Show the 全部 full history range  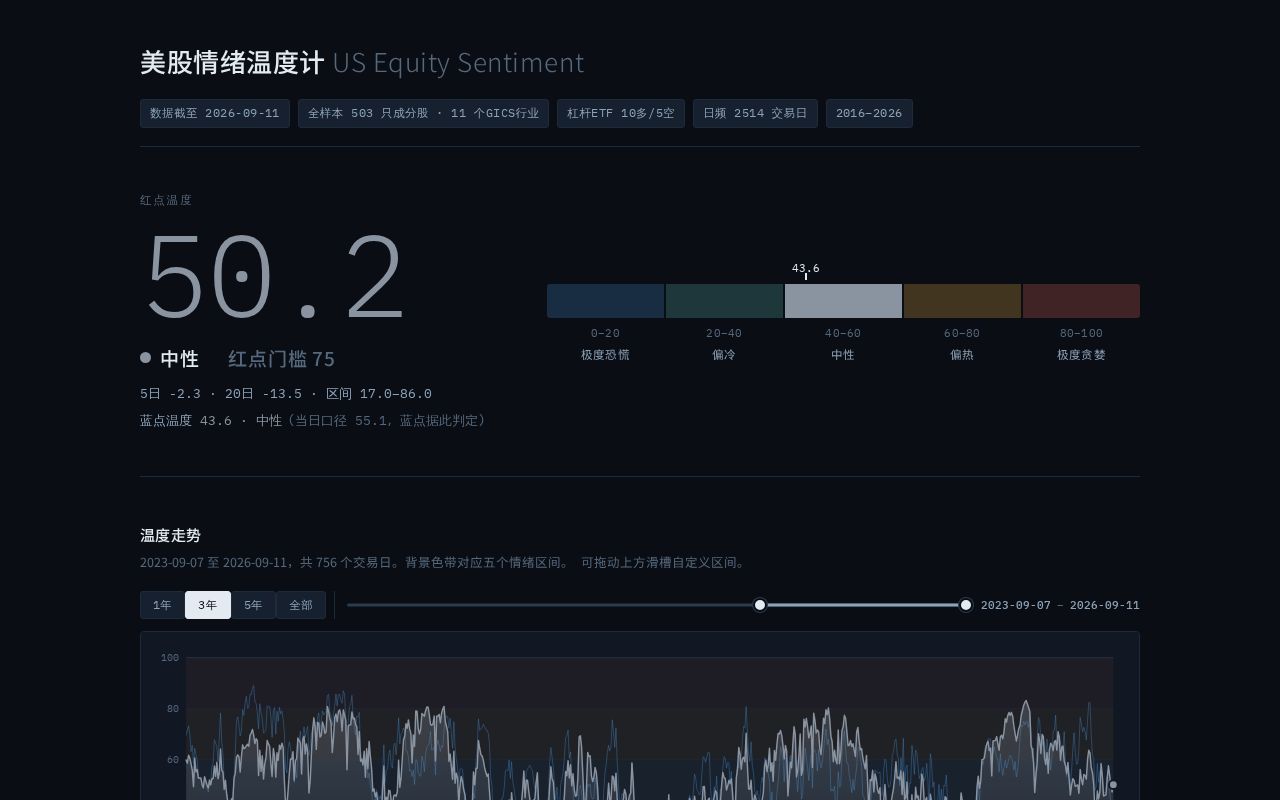coord(300,605)
